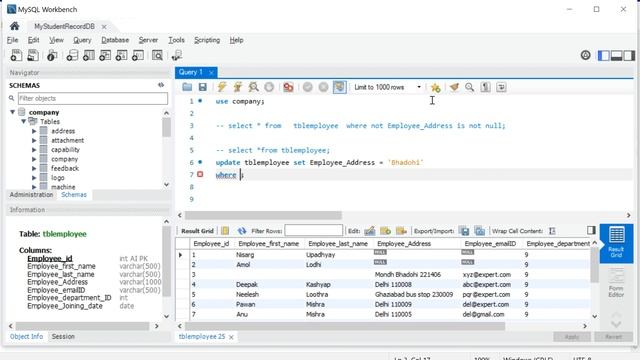
Task: Select the Object Info tab
Action: 26,336
